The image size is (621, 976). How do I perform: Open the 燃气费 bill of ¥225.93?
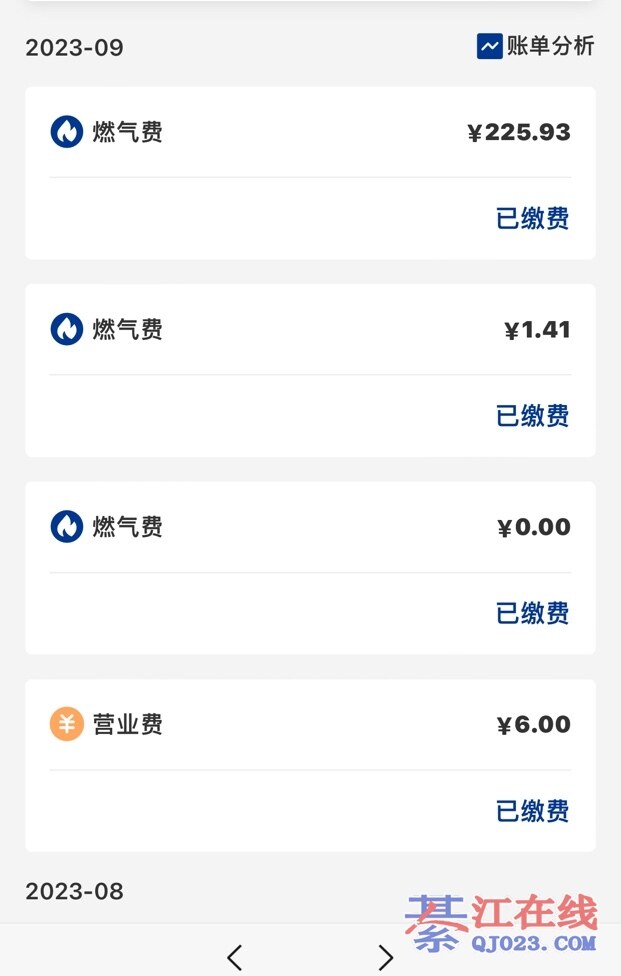click(128, 132)
